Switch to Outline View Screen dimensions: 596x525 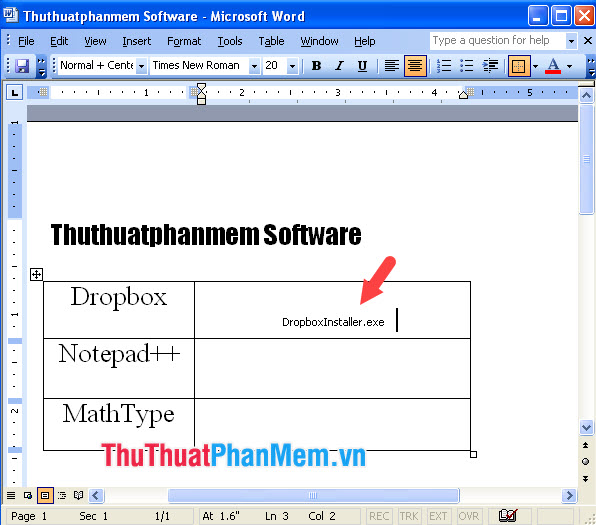62,495
